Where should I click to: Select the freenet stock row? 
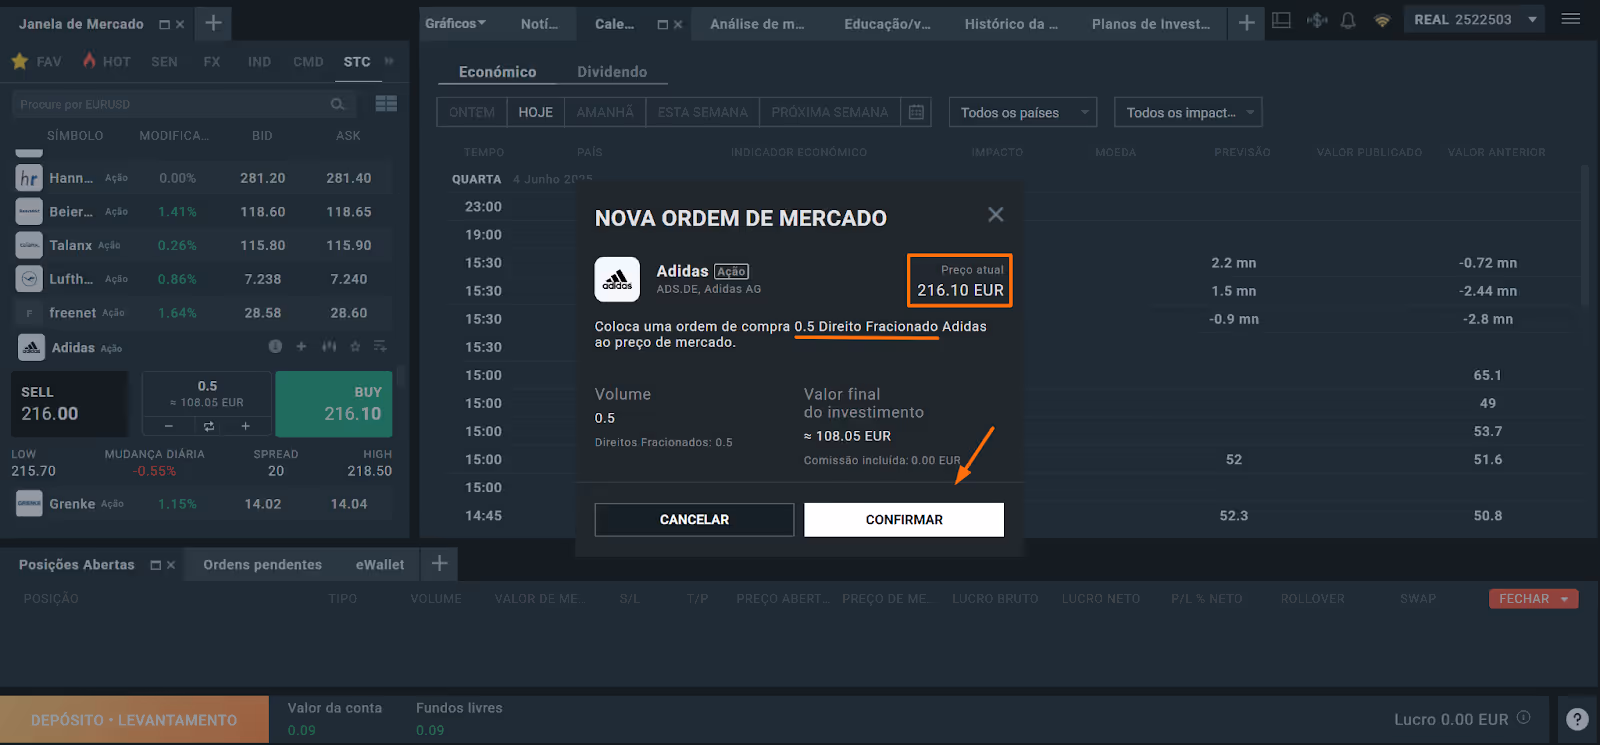203,313
